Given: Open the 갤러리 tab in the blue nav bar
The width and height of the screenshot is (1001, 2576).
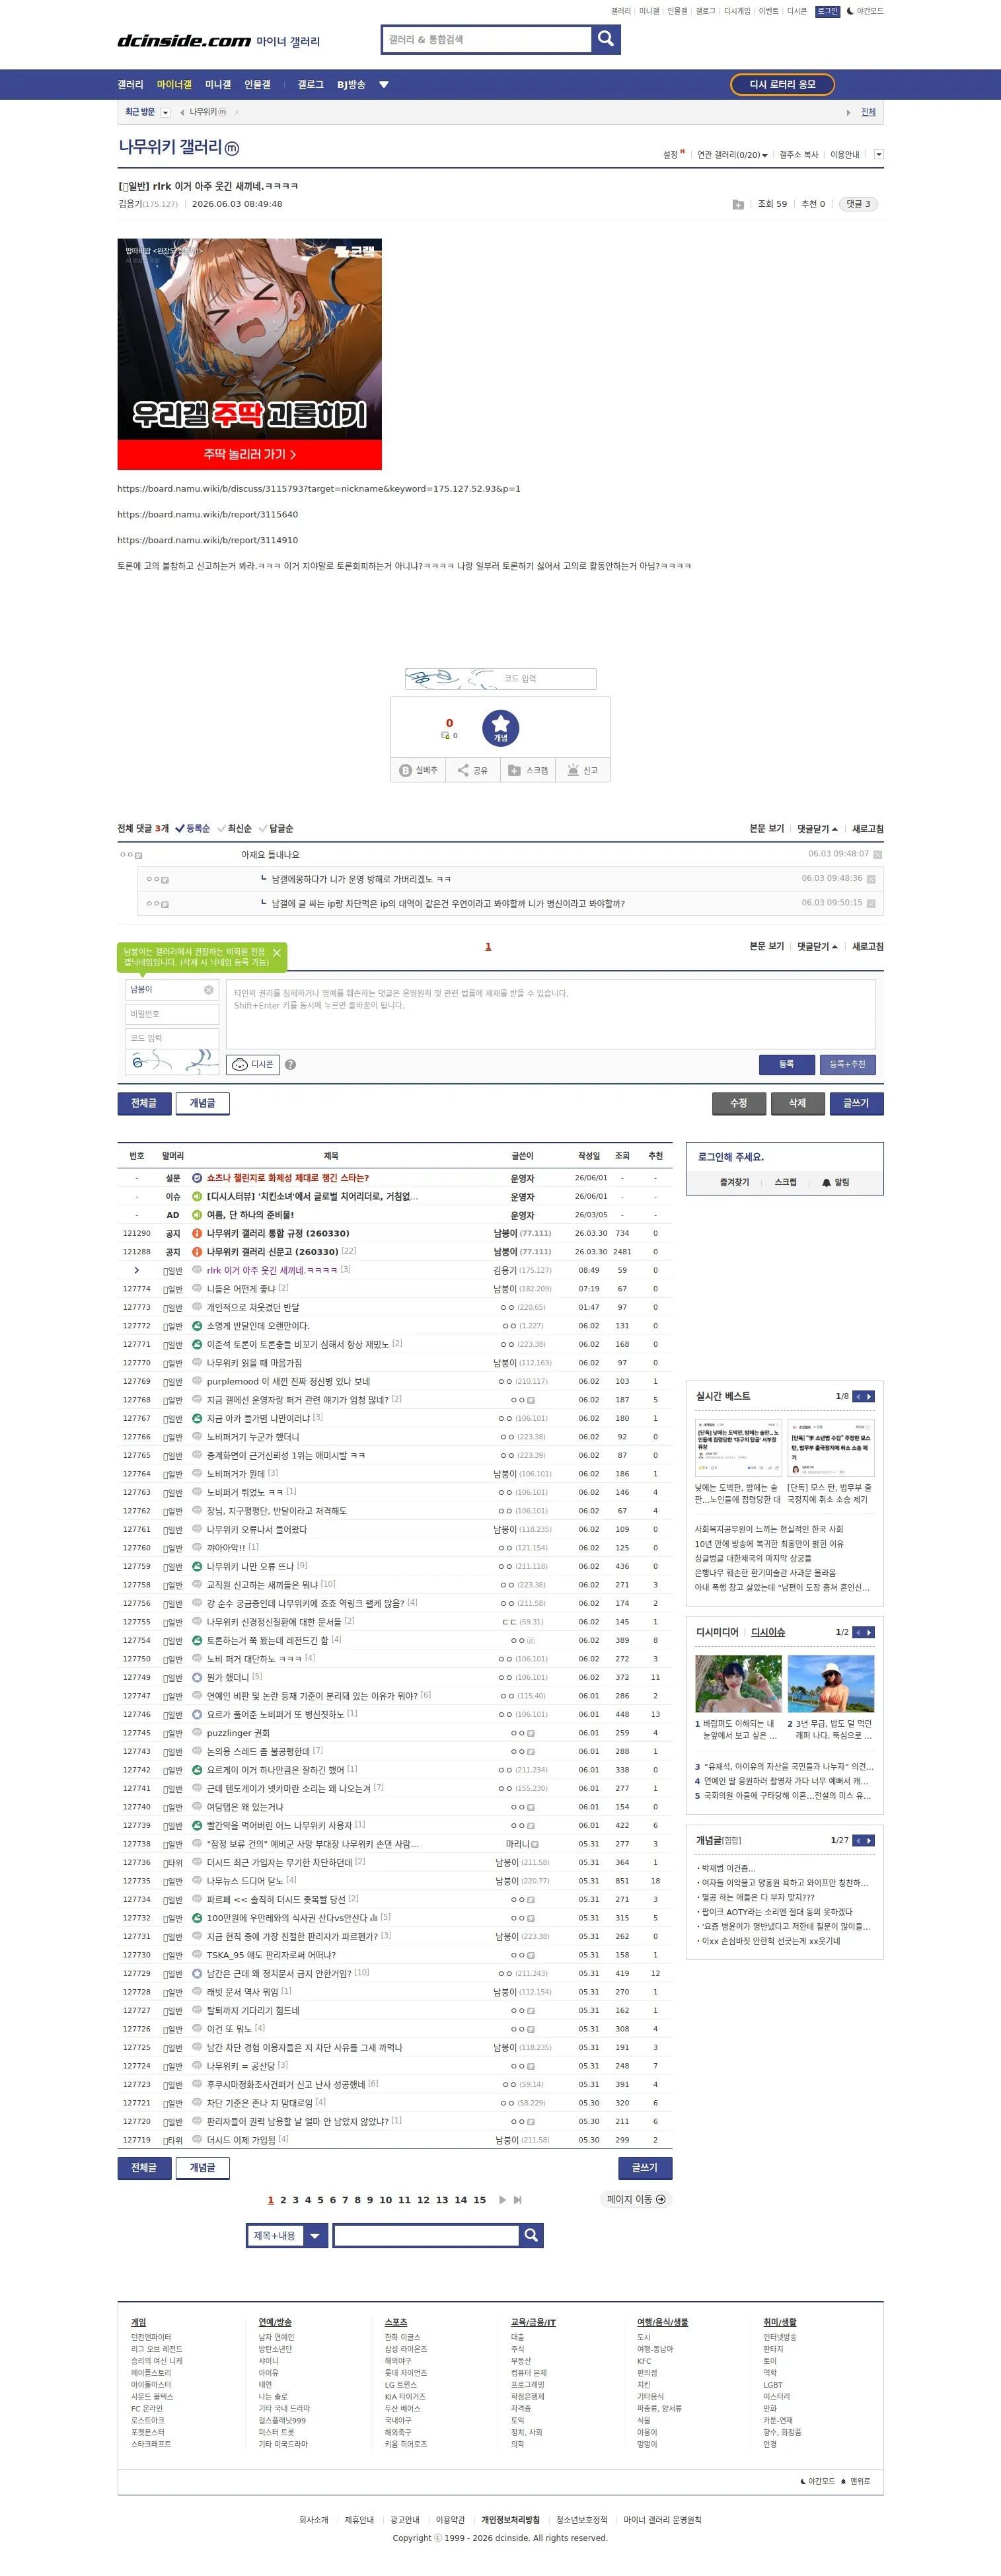Looking at the screenshot, I should [130, 85].
